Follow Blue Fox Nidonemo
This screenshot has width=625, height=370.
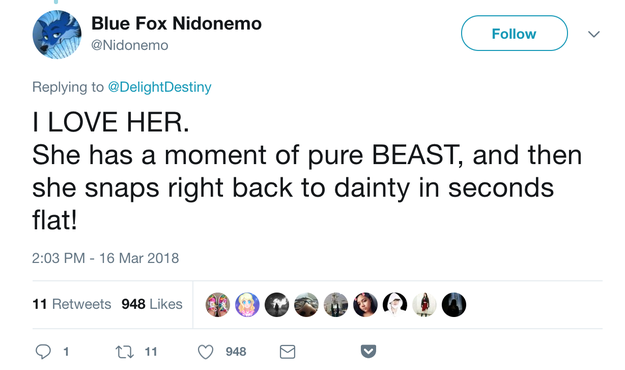pyautogui.click(x=514, y=33)
